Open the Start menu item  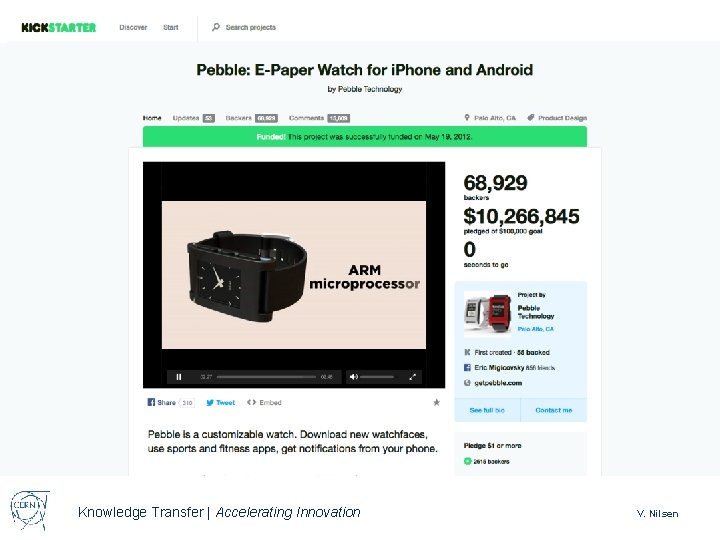(x=170, y=28)
